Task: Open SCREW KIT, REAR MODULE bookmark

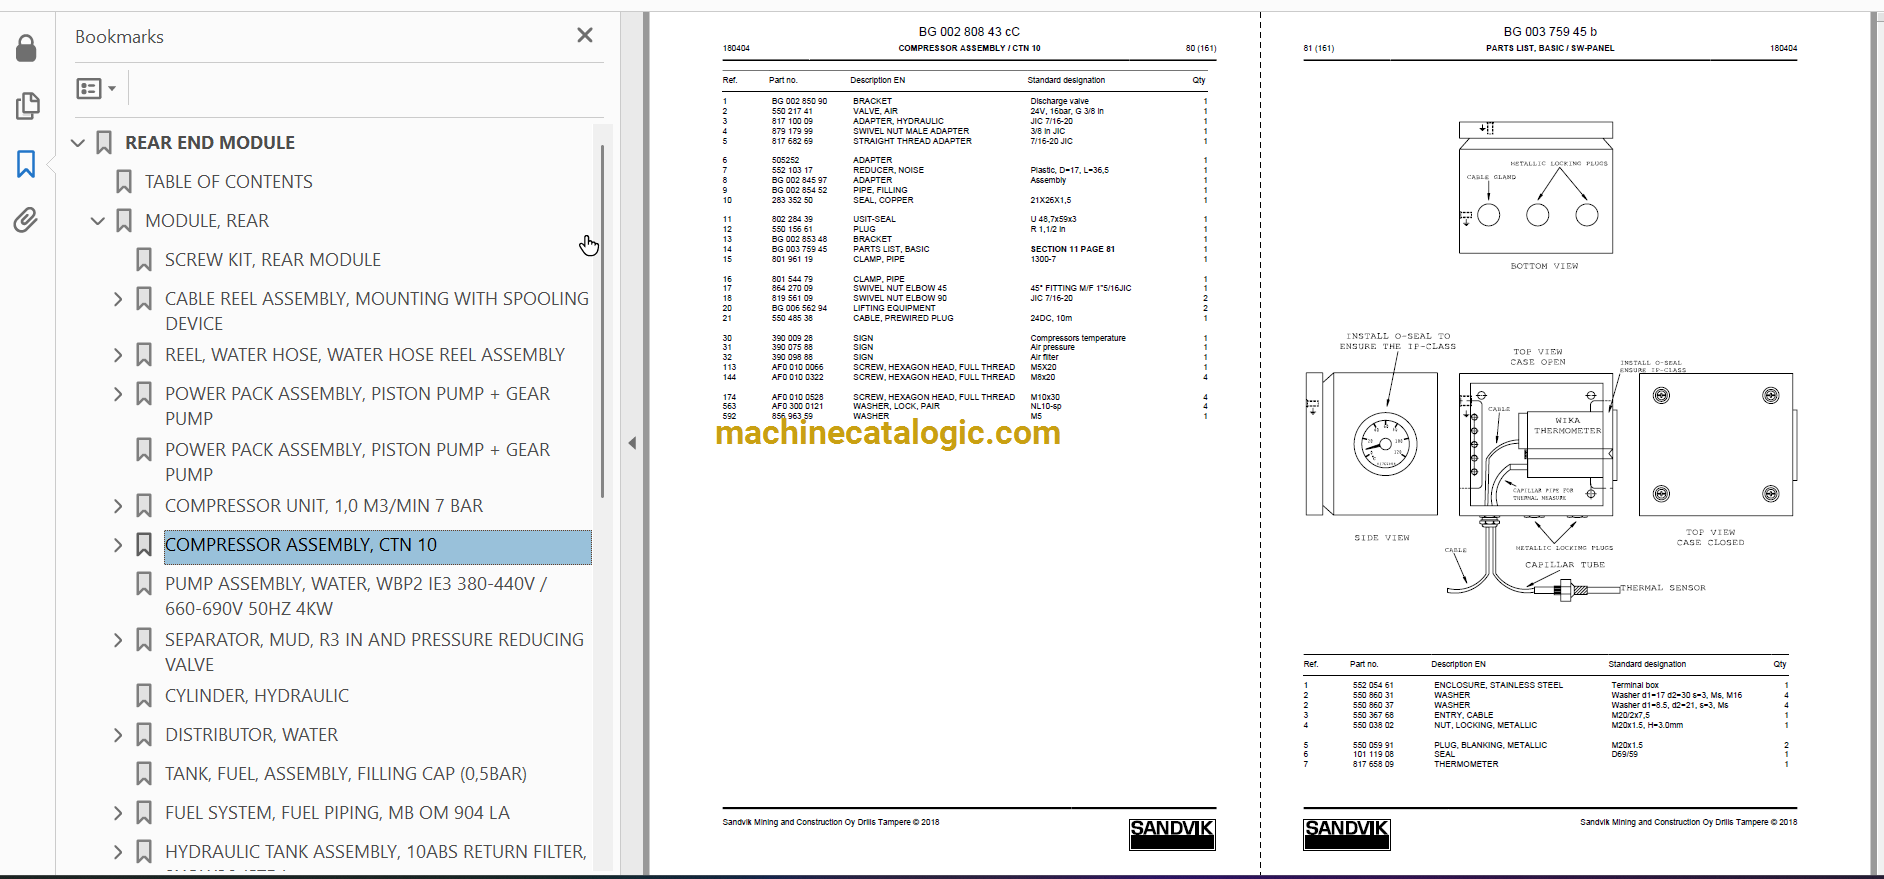Action: coord(273,260)
